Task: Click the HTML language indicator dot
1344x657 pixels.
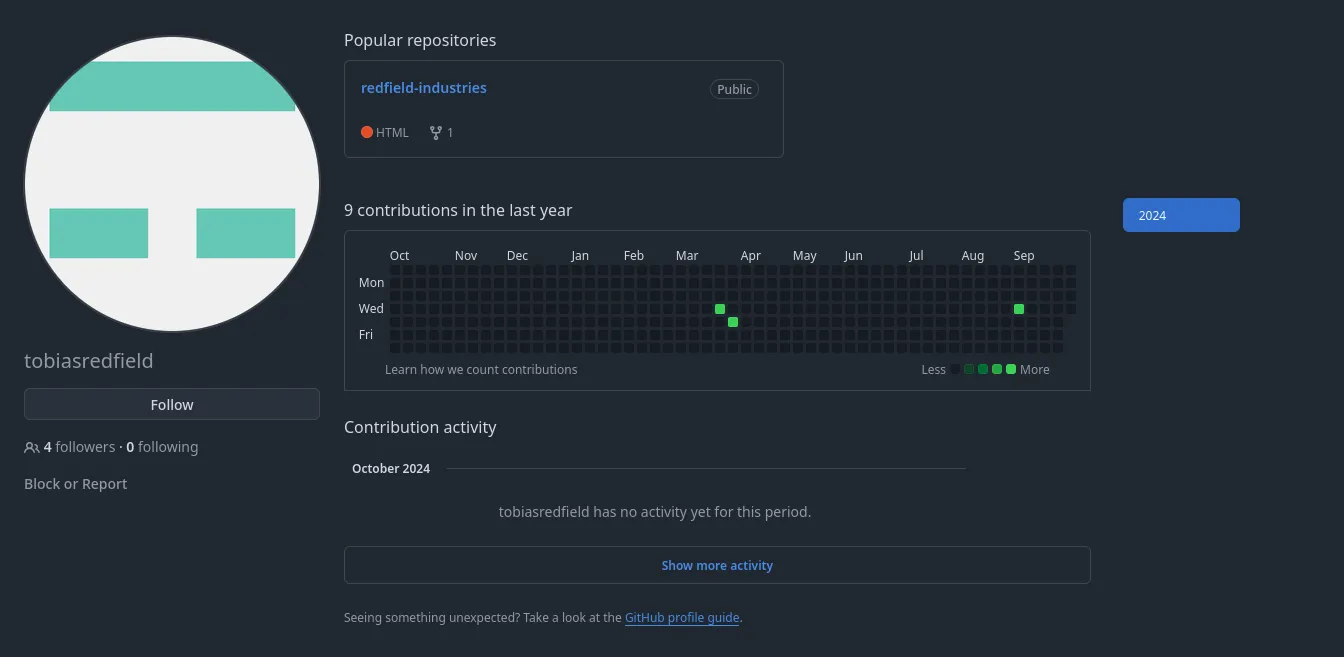Action: tap(367, 132)
